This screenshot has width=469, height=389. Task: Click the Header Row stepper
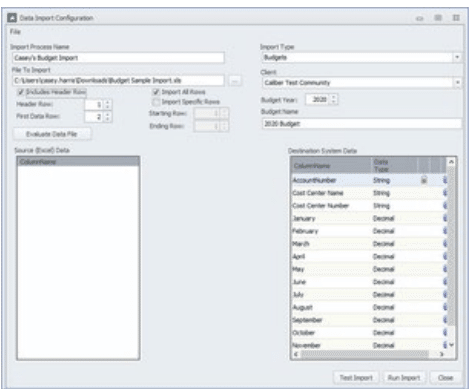tap(107, 104)
